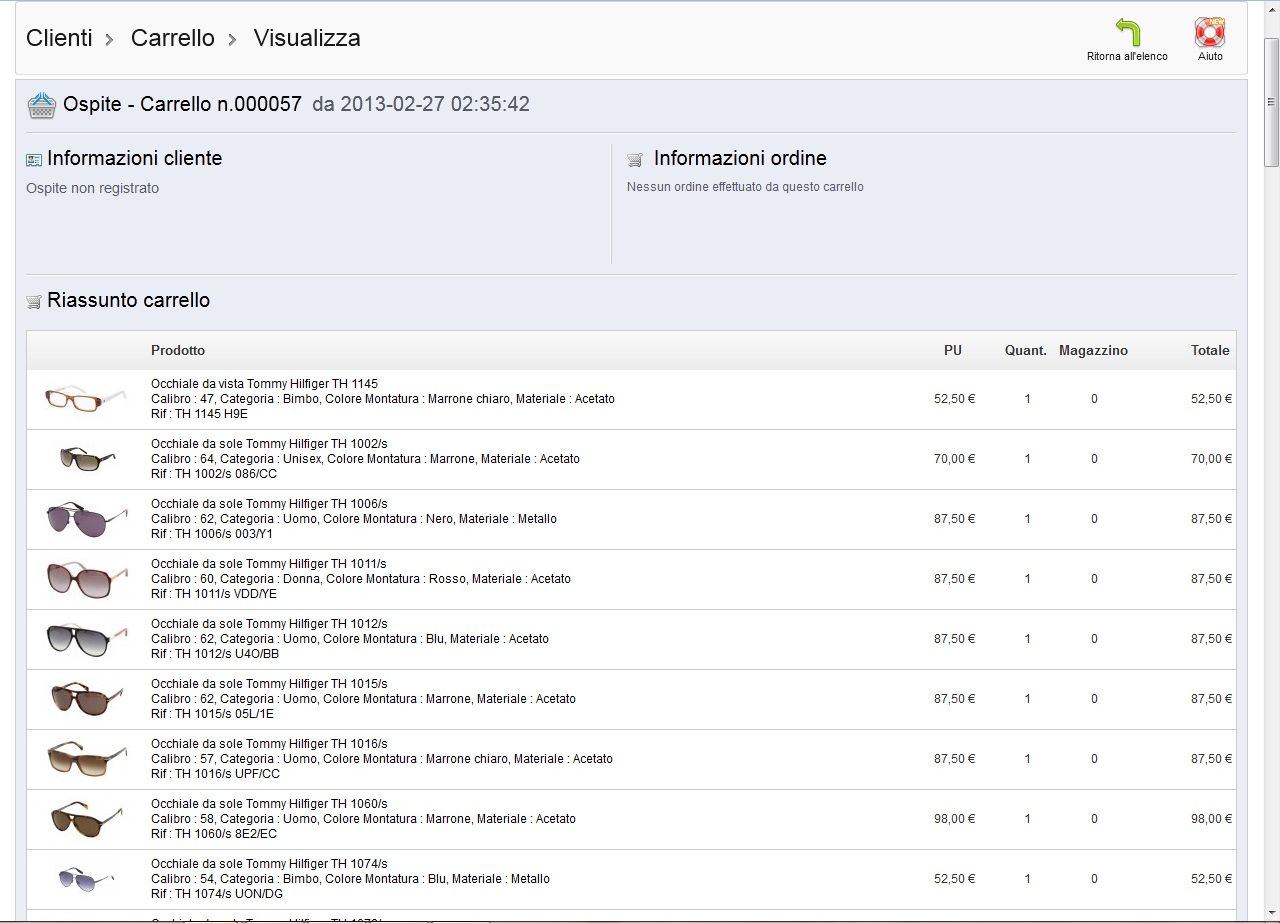Viewport: 1280px width, 923px height.
Task: Click the 98,00 € total of TH 1060/s
Action: [x=1211, y=819]
